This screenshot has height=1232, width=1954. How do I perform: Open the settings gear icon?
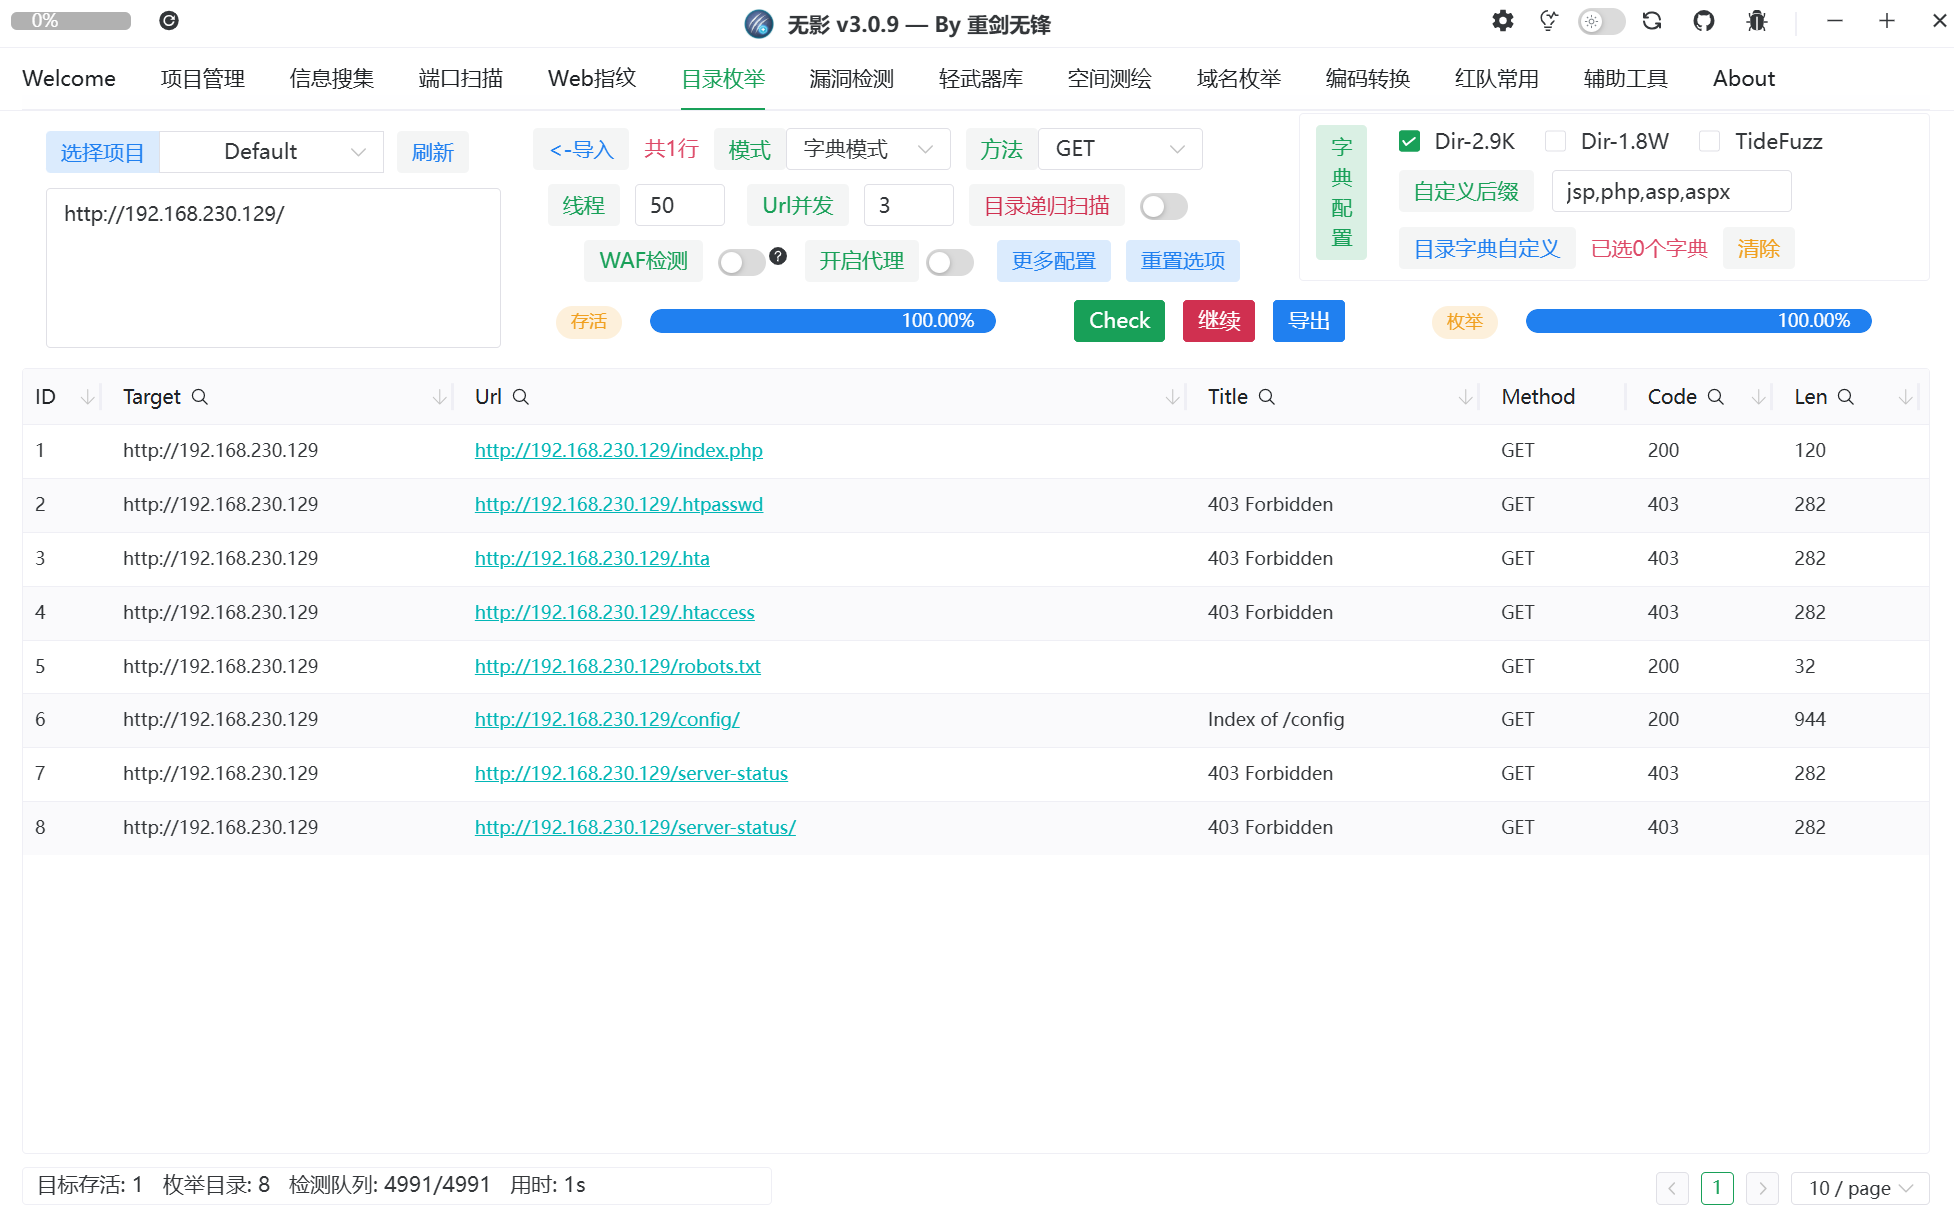click(x=1502, y=21)
